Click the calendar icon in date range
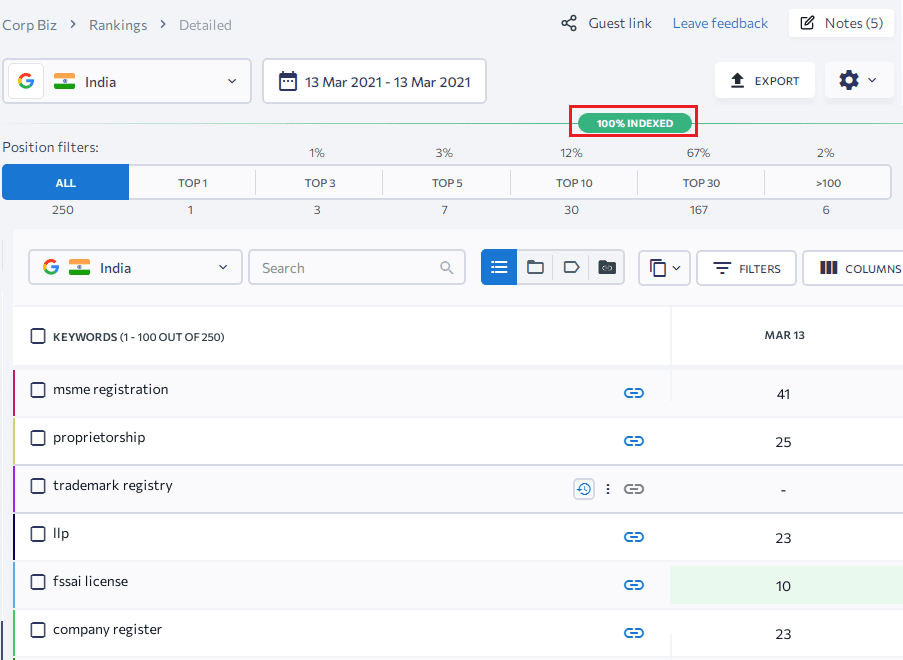This screenshot has height=660, width=903. tap(288, 81)
